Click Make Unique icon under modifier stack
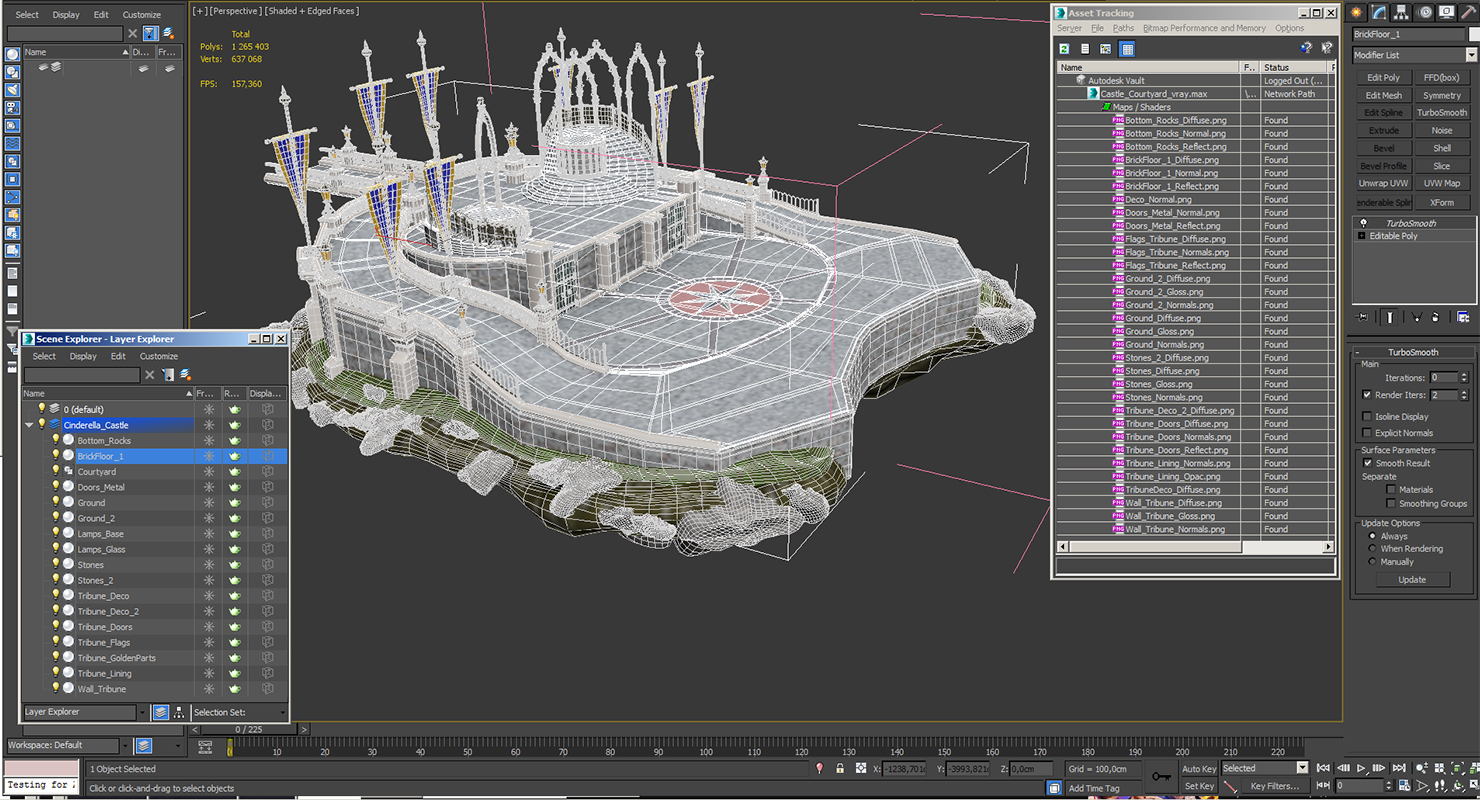 (1417, 317)
